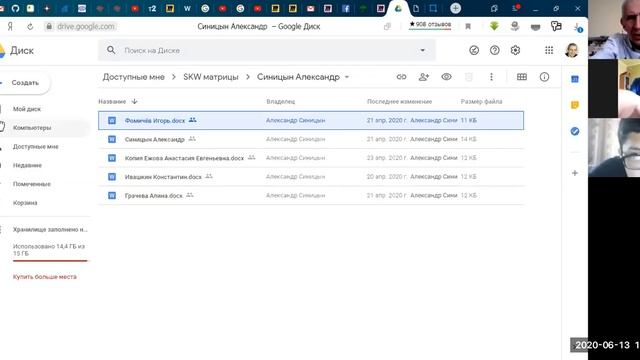The height and width of the screenshot is (360, 640).
Task: Open Google Tasks side panel icon
Action: click(x=575, y=131)
